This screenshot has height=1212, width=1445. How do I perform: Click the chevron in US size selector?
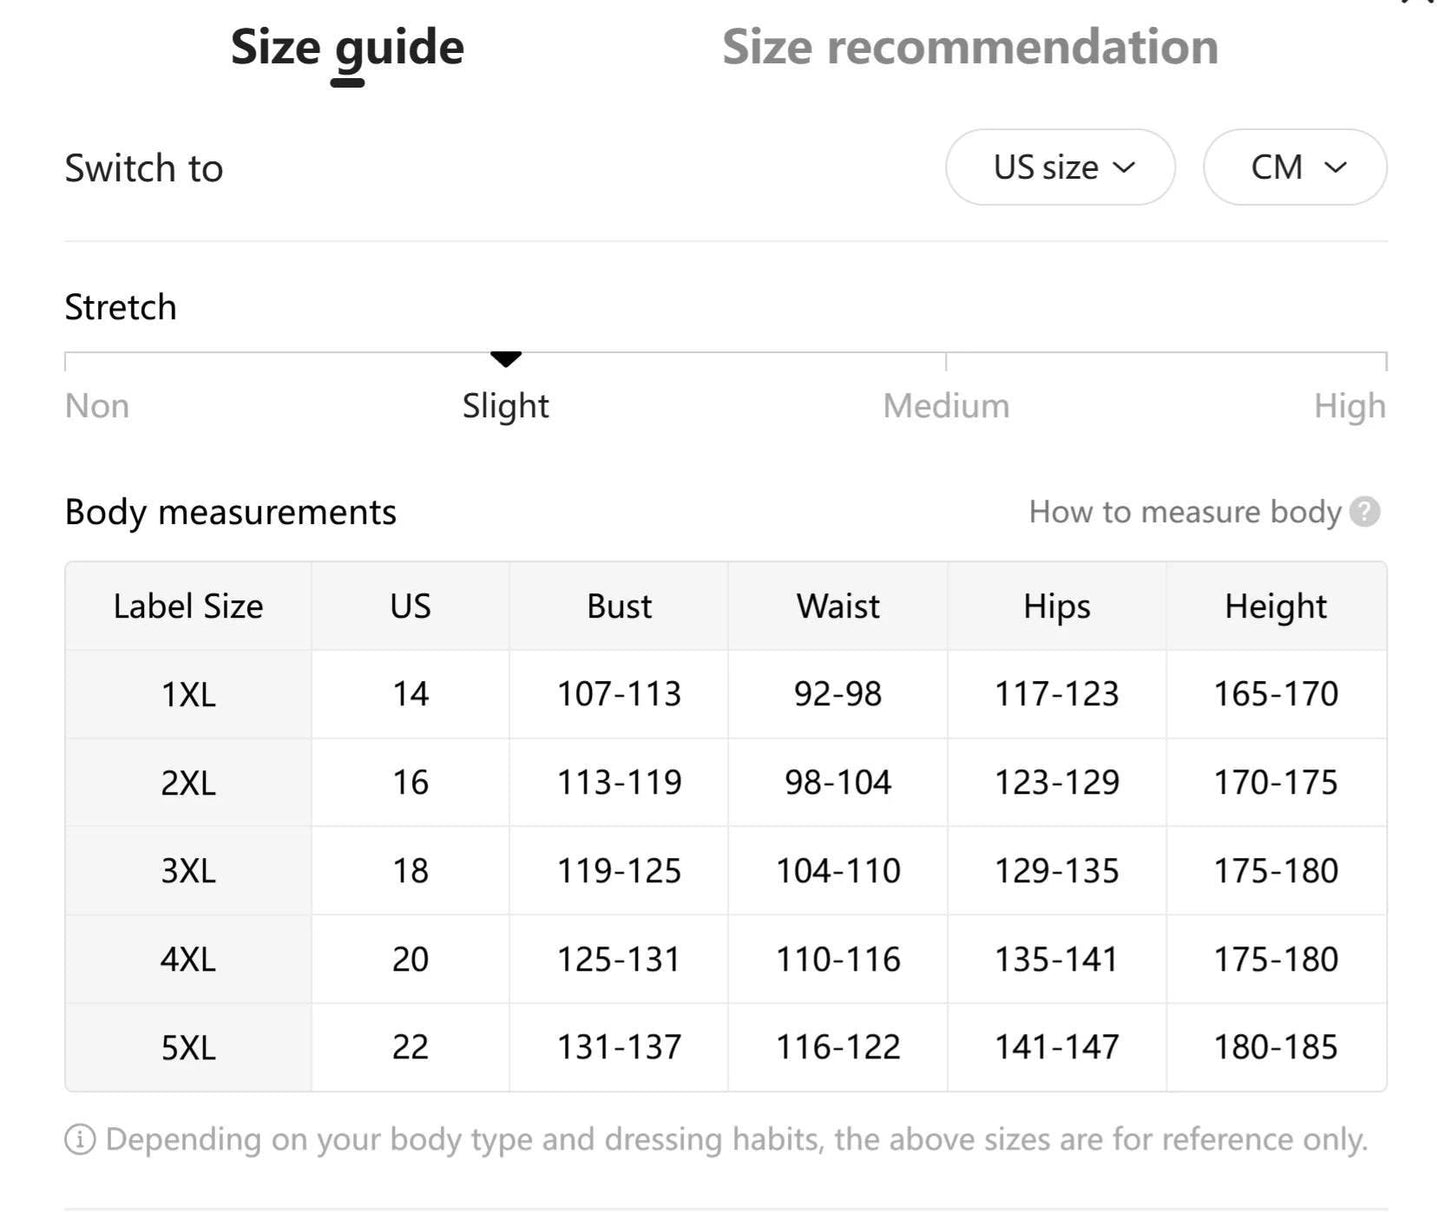pyautogui.click(x=1124, y=167)
